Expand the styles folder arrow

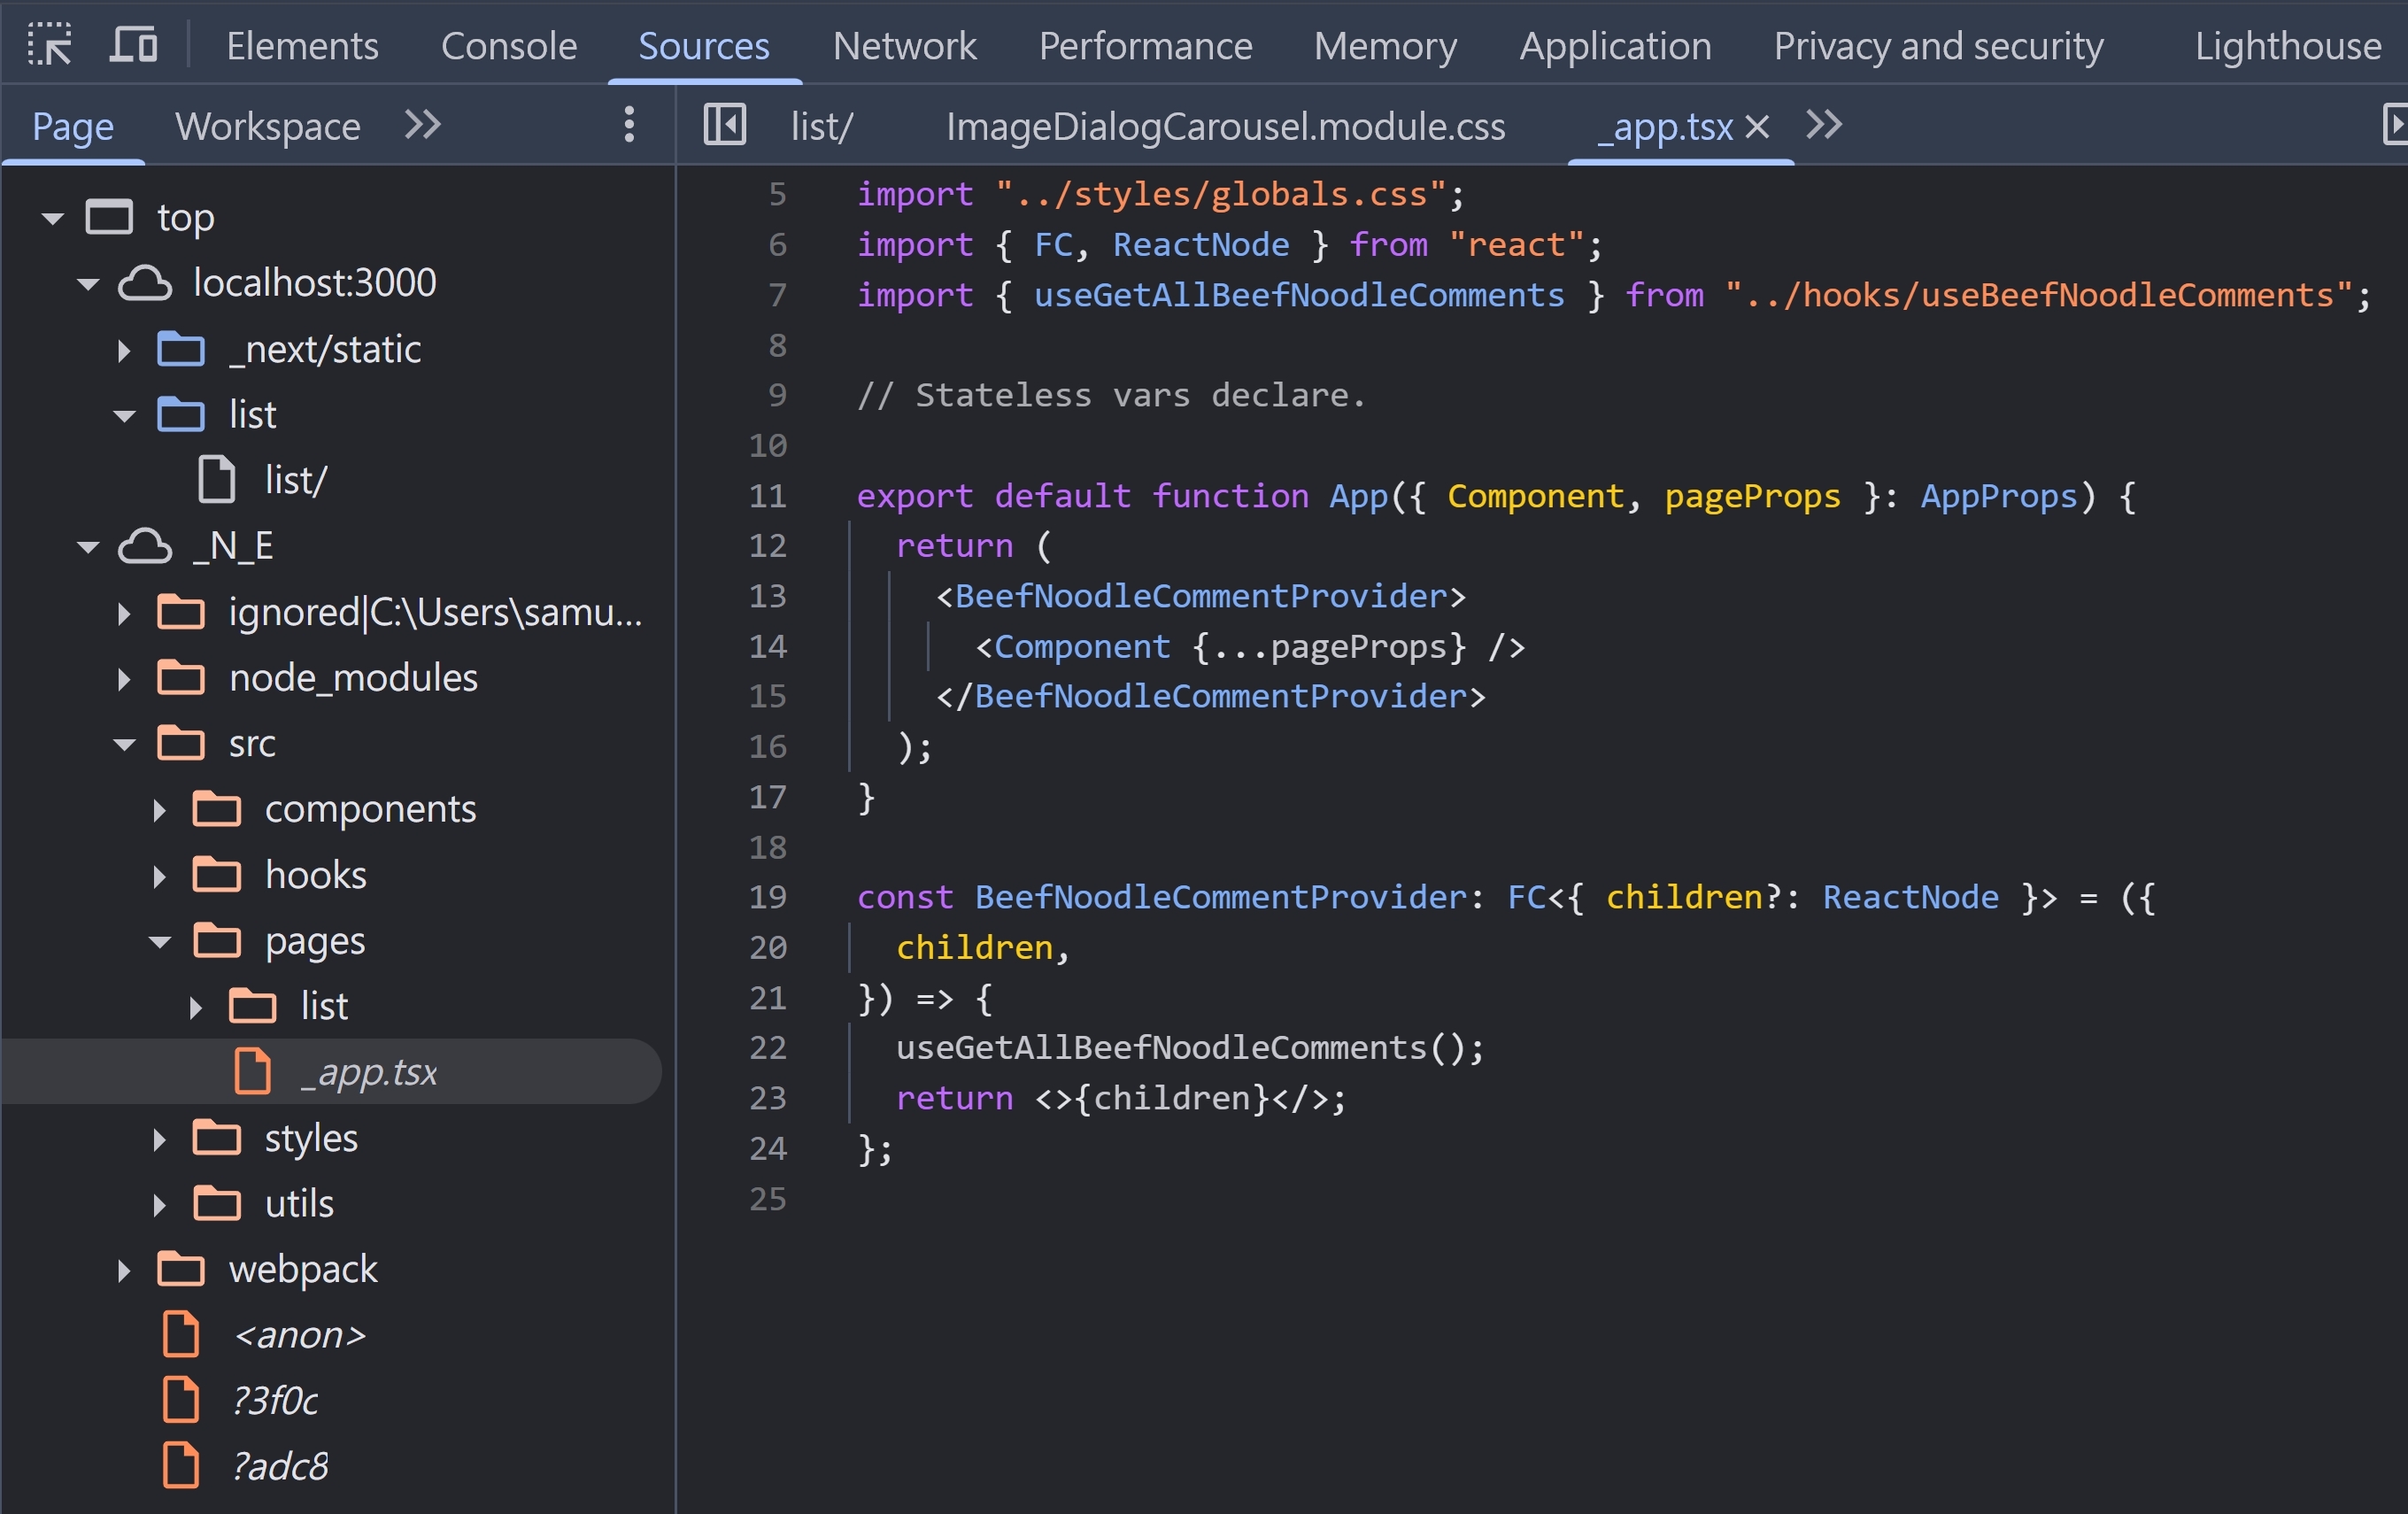coord(160,1139)
